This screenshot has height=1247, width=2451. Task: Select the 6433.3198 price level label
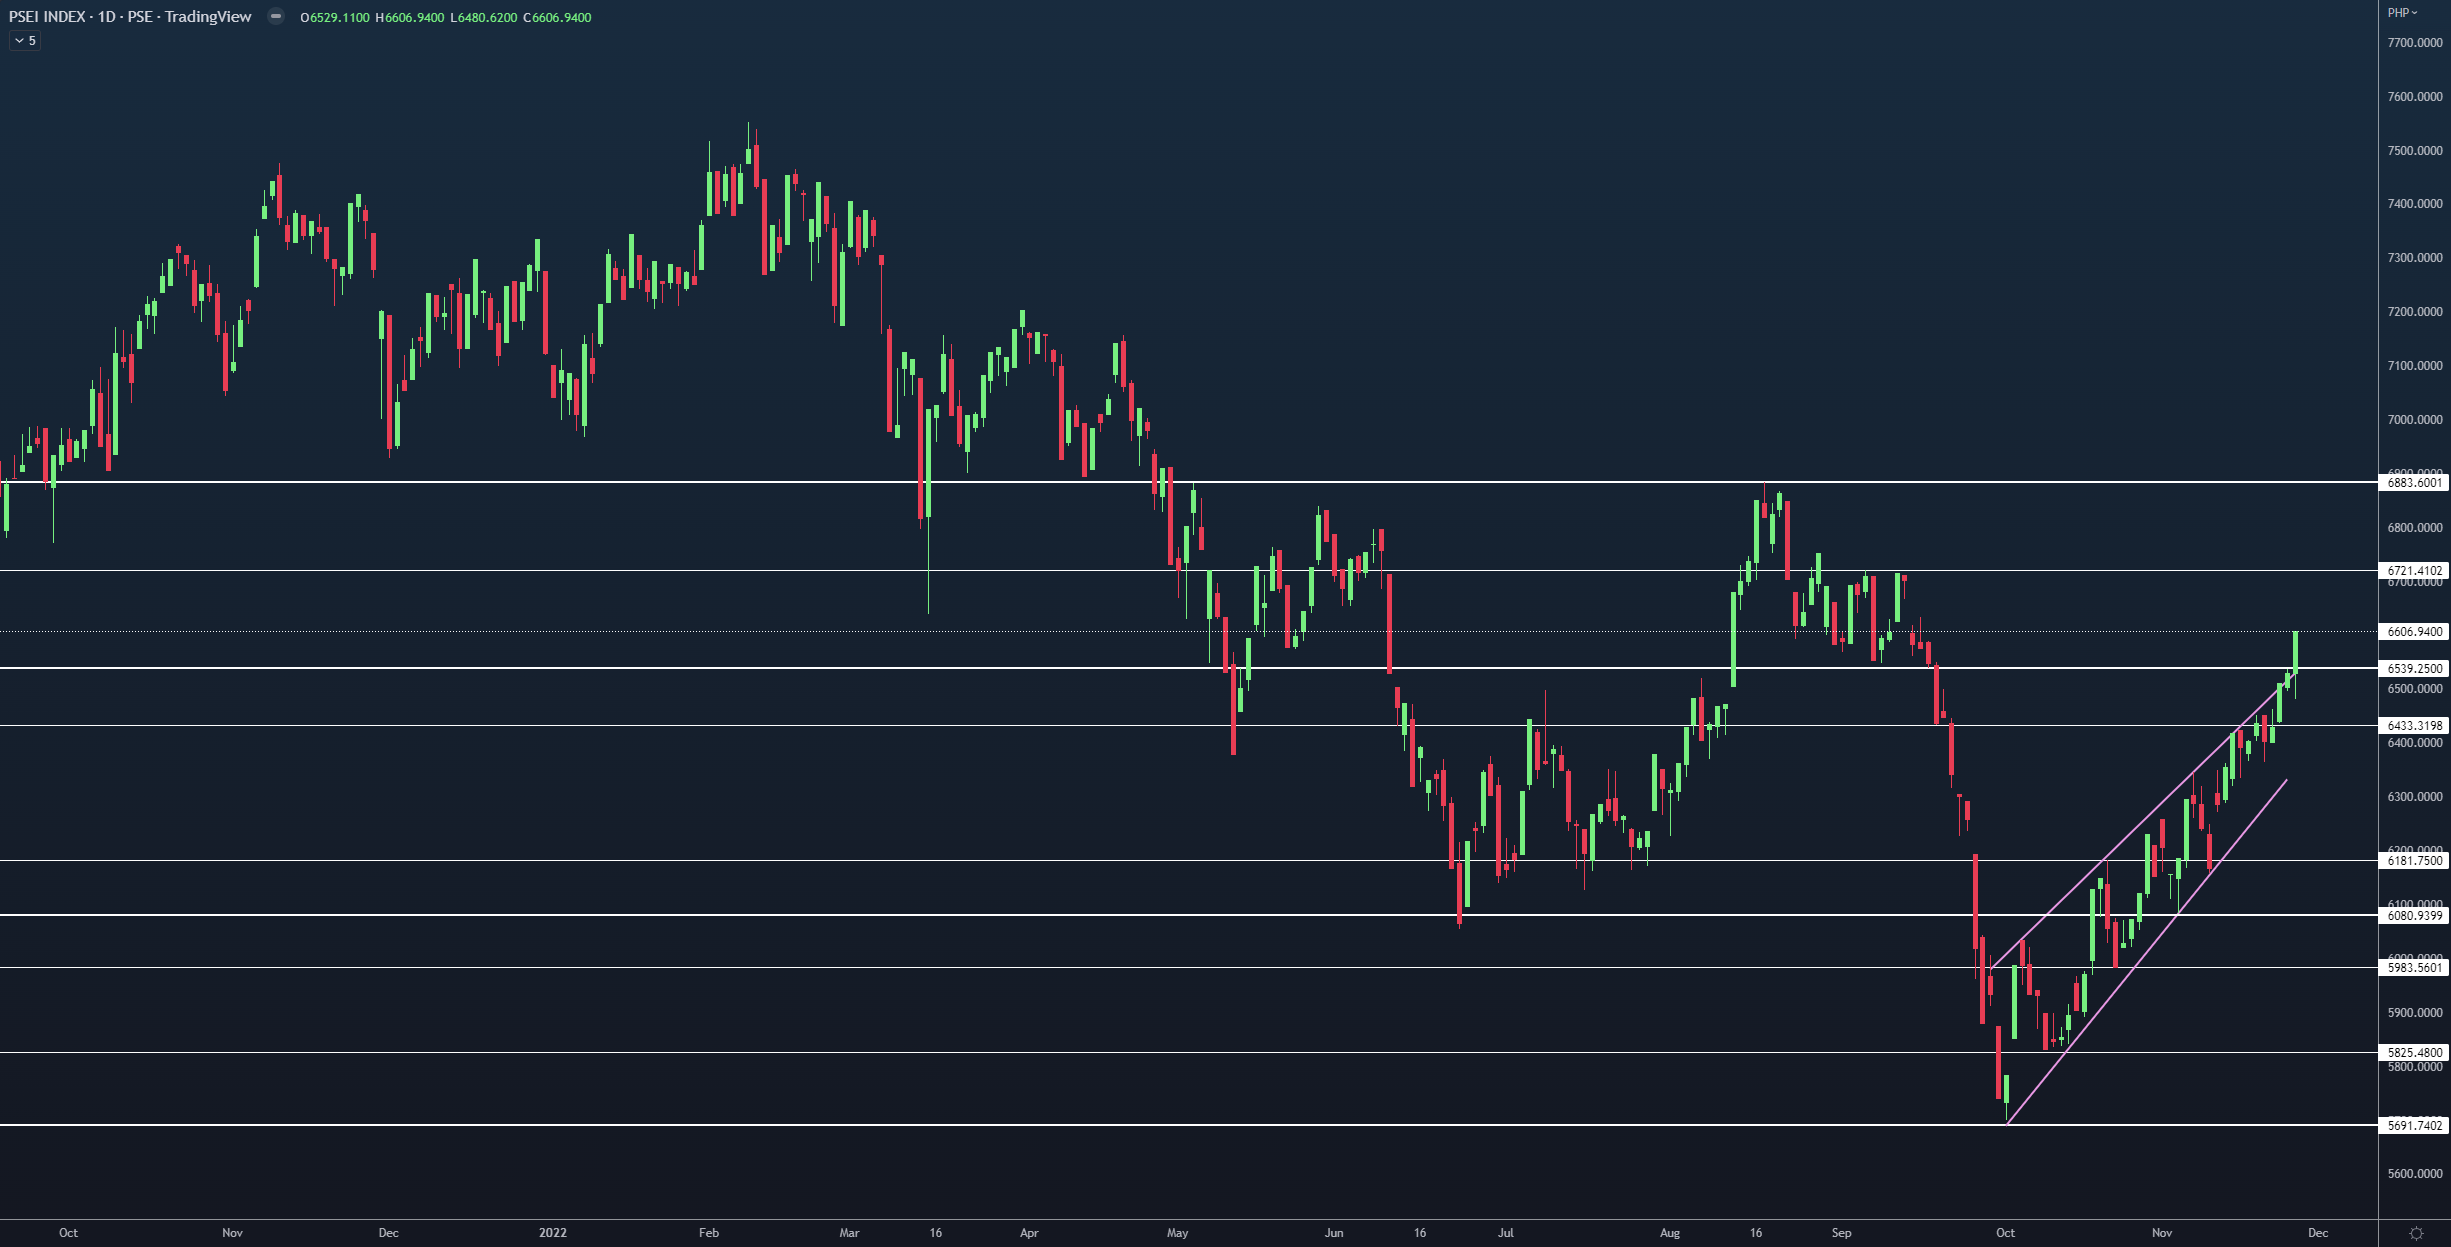[x=2414, y=726]
